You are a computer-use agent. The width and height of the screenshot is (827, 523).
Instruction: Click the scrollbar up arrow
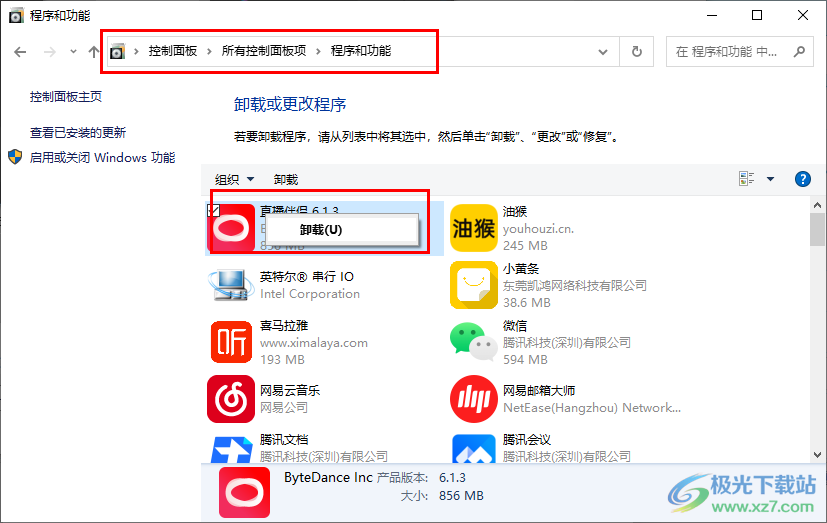pyautogui.click(x=818, y=205)
